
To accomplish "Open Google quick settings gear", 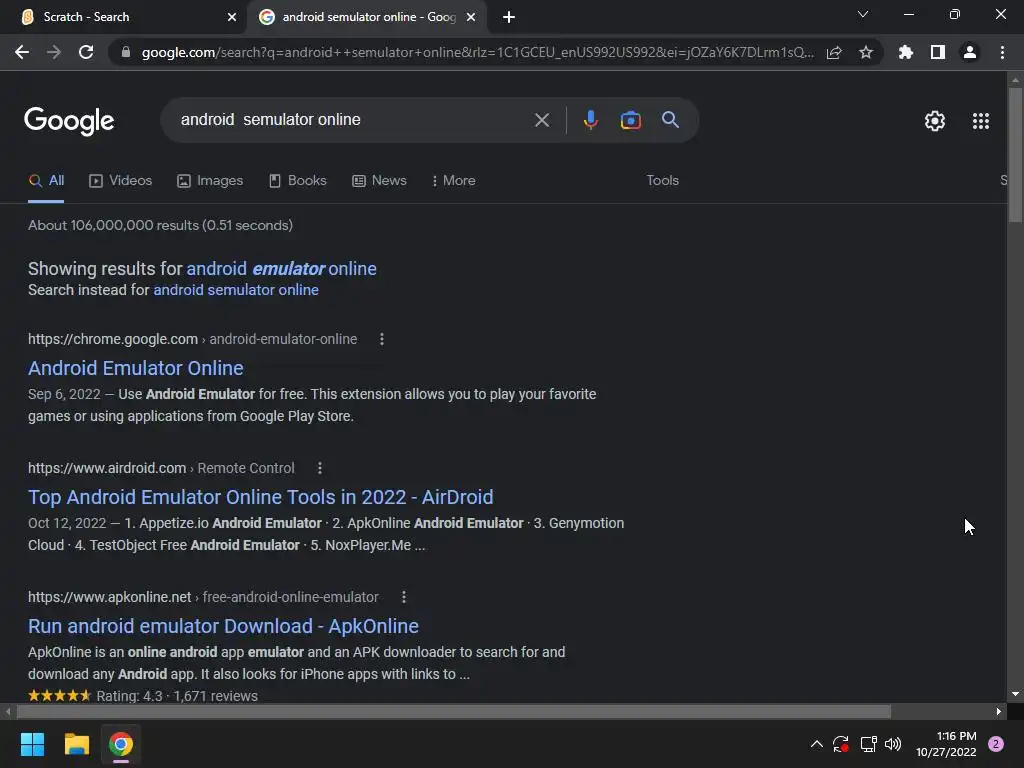I will pos(935,121).
